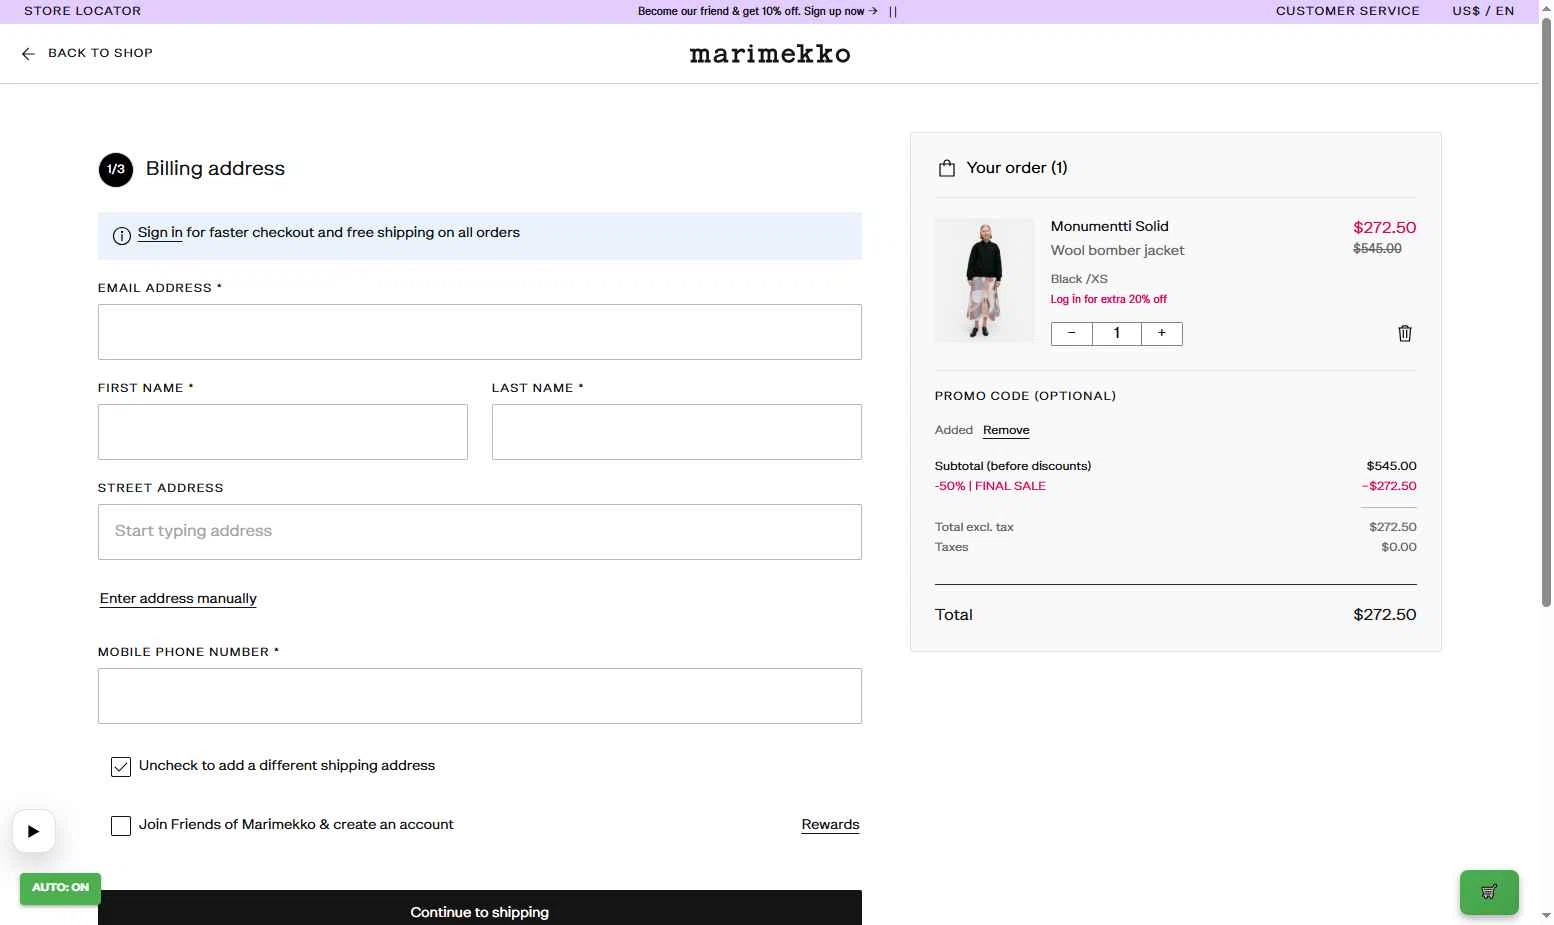Viewport: 1554px width, 925px height.
Task: Increase quantity with the plus button
Action: [1162, 334]
